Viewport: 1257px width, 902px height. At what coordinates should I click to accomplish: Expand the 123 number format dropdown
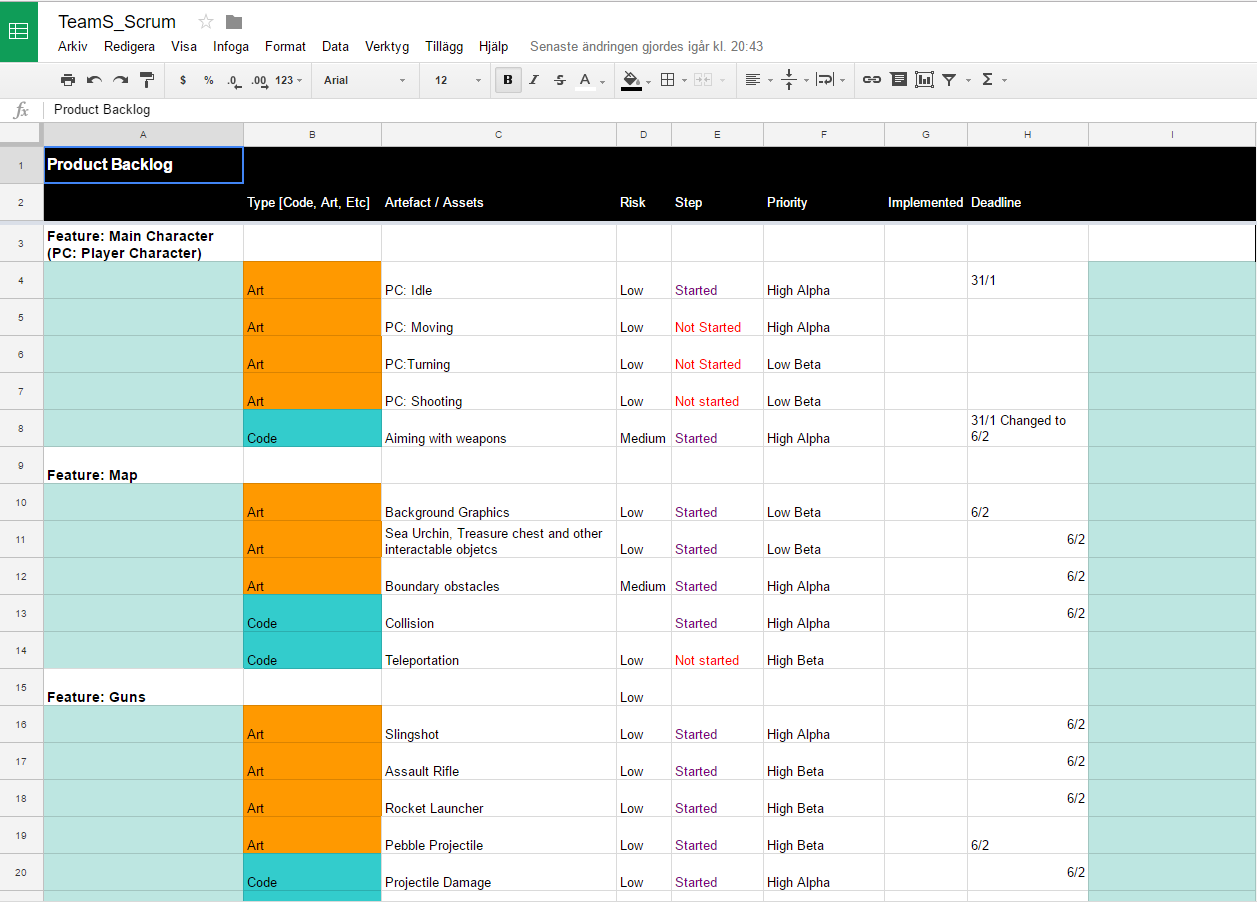coord(289,80)
